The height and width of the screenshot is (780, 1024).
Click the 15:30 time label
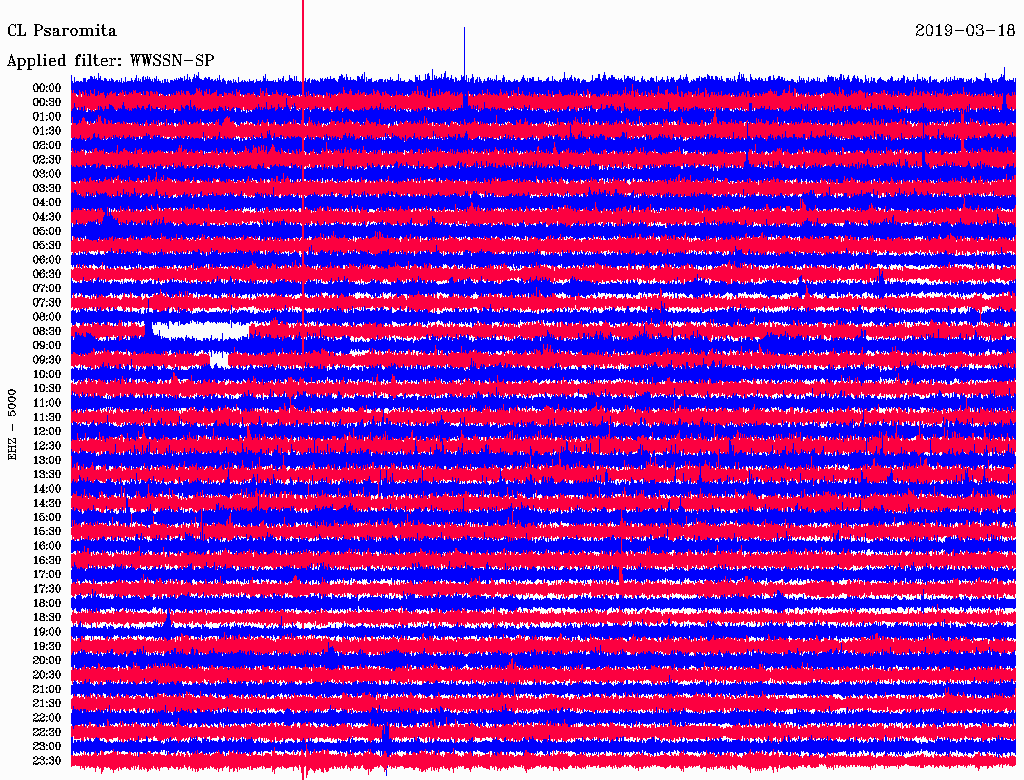(x=47, y=532)
